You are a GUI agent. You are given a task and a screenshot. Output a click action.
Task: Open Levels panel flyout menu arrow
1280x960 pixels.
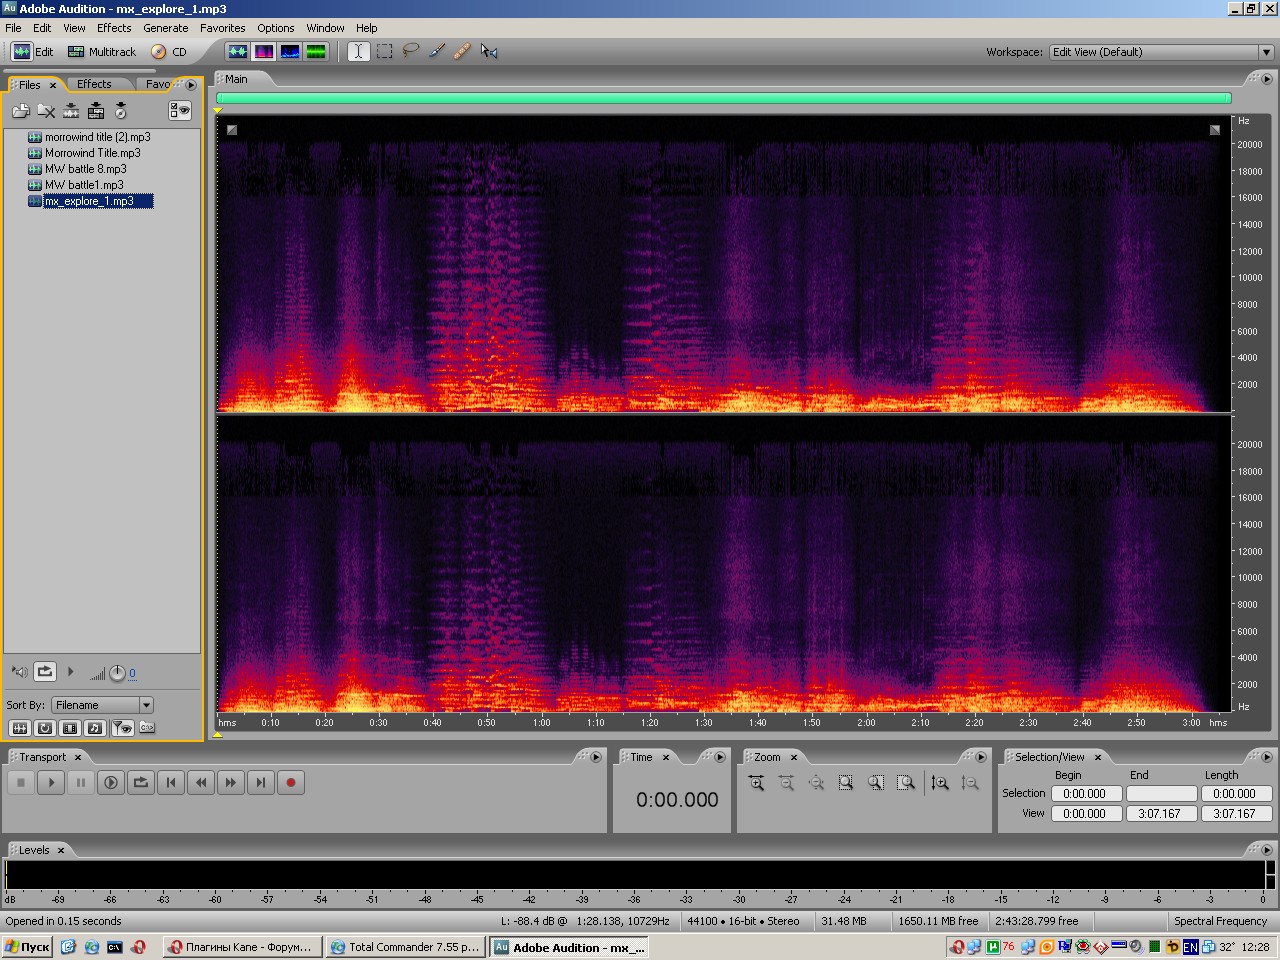(1267, 850)
